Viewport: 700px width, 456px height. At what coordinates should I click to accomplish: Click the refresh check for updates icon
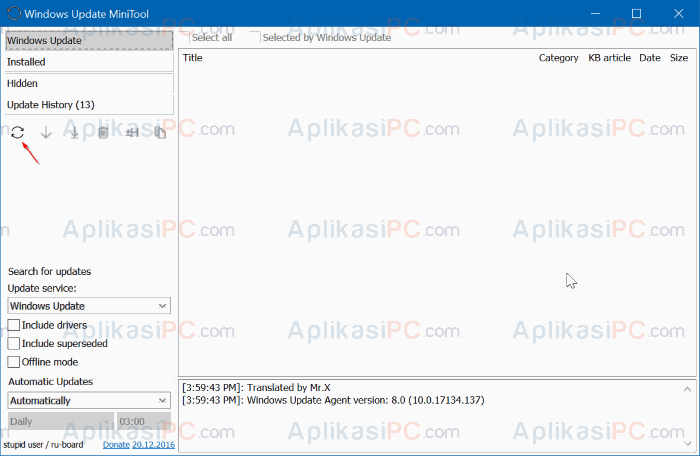click(17, 132)
